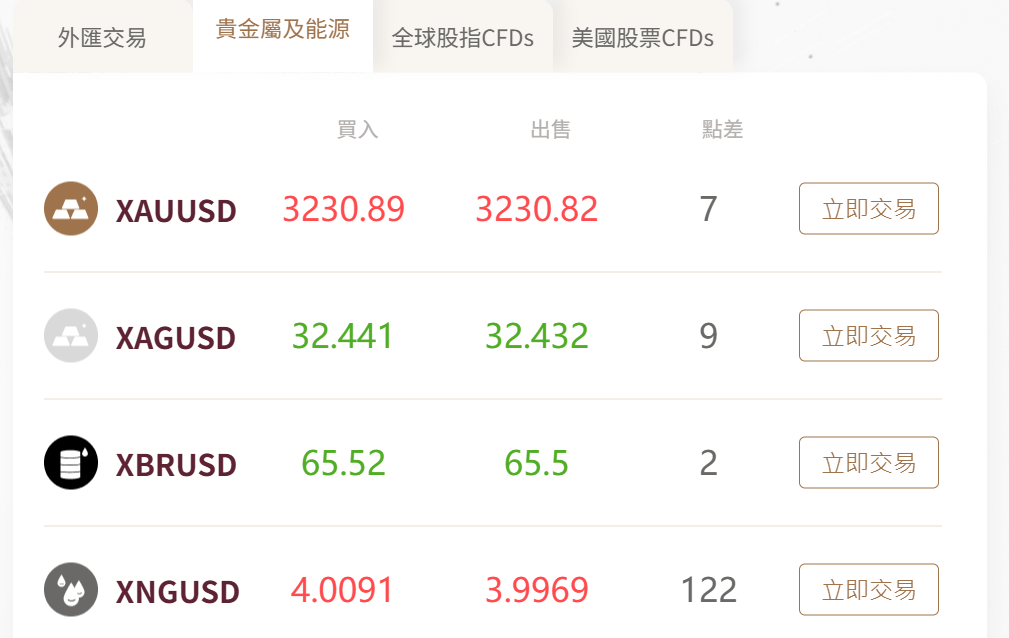This screenshot has width=1009, height=638.
Task: Select the 貴金屬及能源 tab
Action: 282,31
